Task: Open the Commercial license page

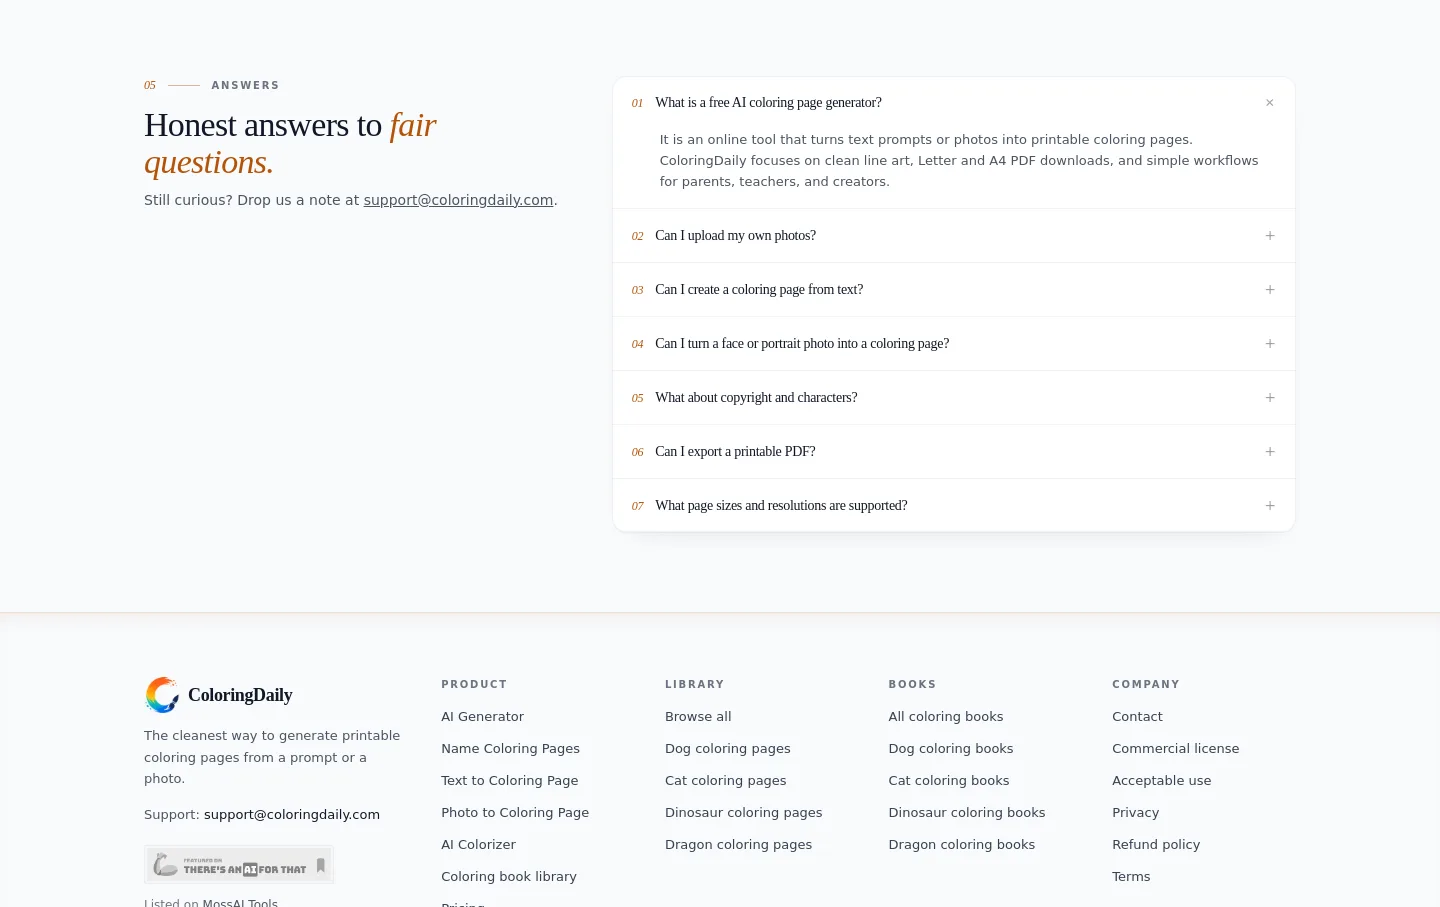Action: (x=1175, y=749)
